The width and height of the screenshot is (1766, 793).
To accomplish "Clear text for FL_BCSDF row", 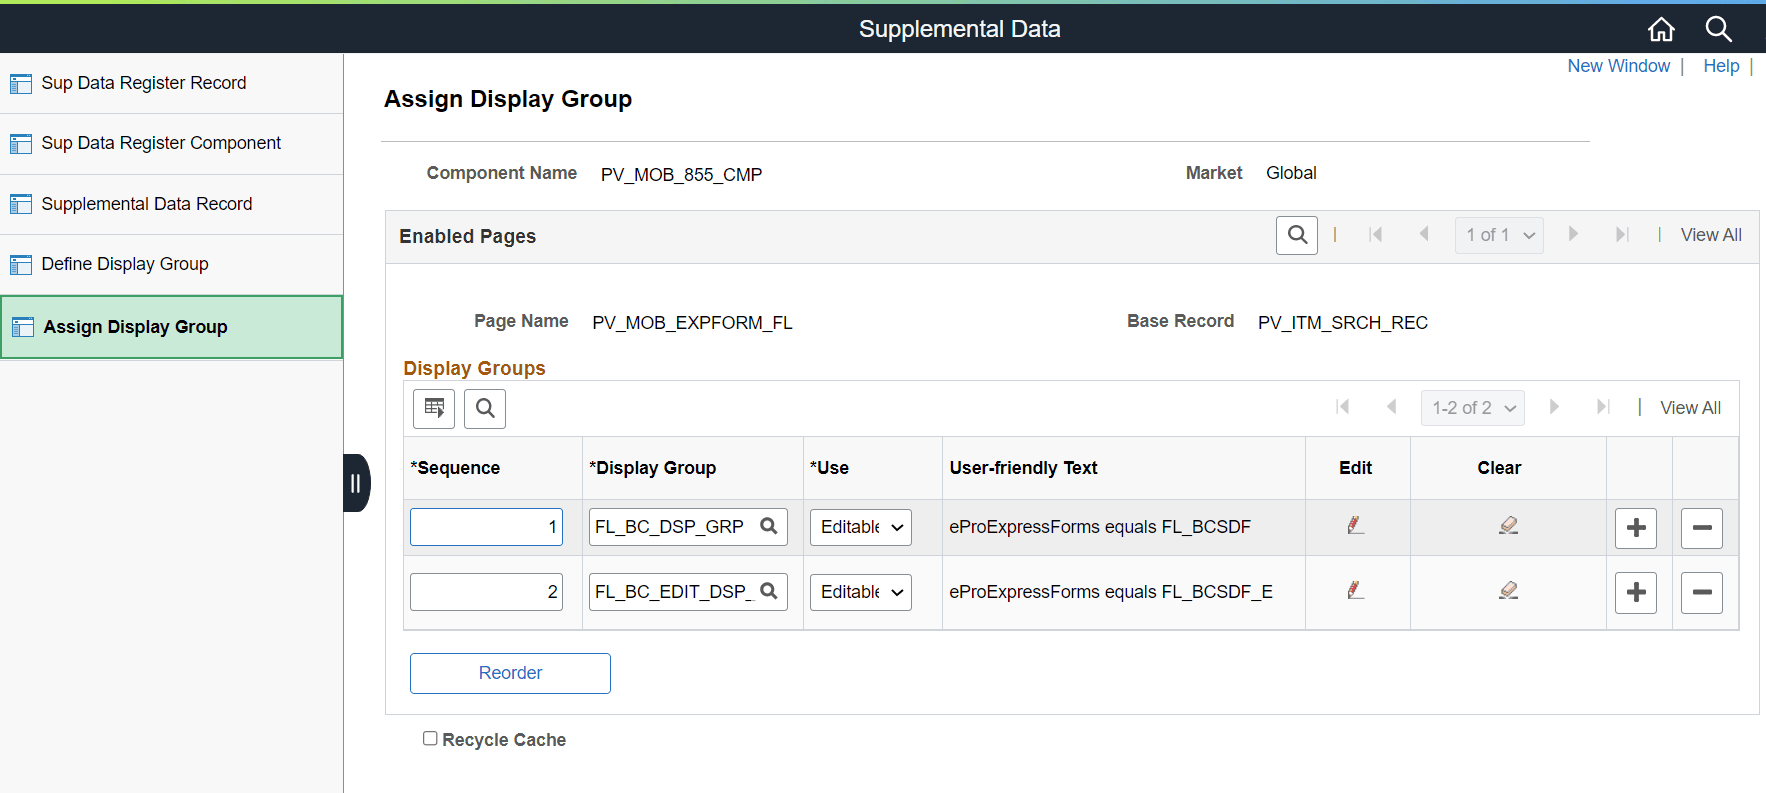I will (x=1509, y=525).
